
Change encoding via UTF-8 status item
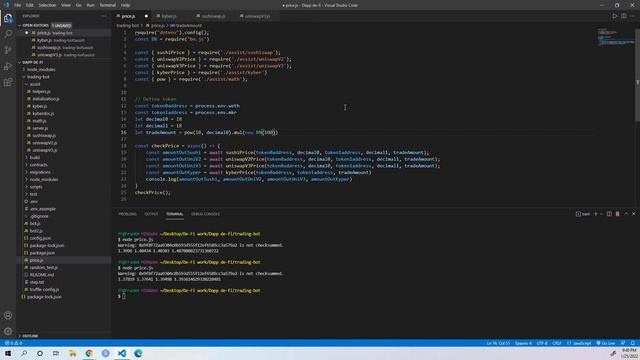point(542,343)
